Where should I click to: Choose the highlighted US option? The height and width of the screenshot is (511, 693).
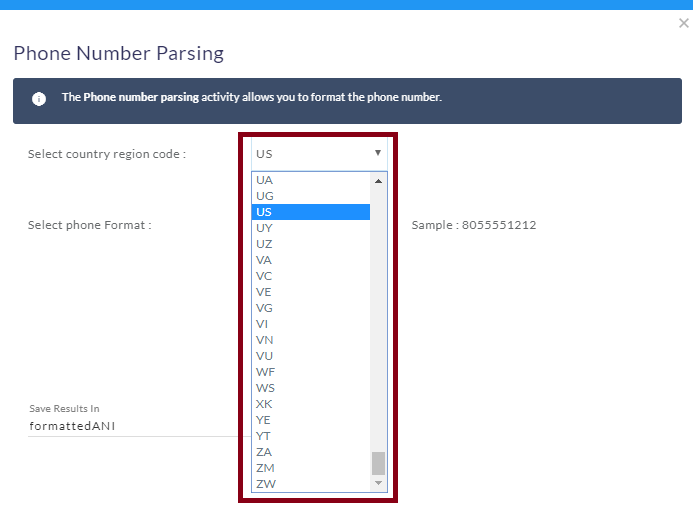[311, 212]
